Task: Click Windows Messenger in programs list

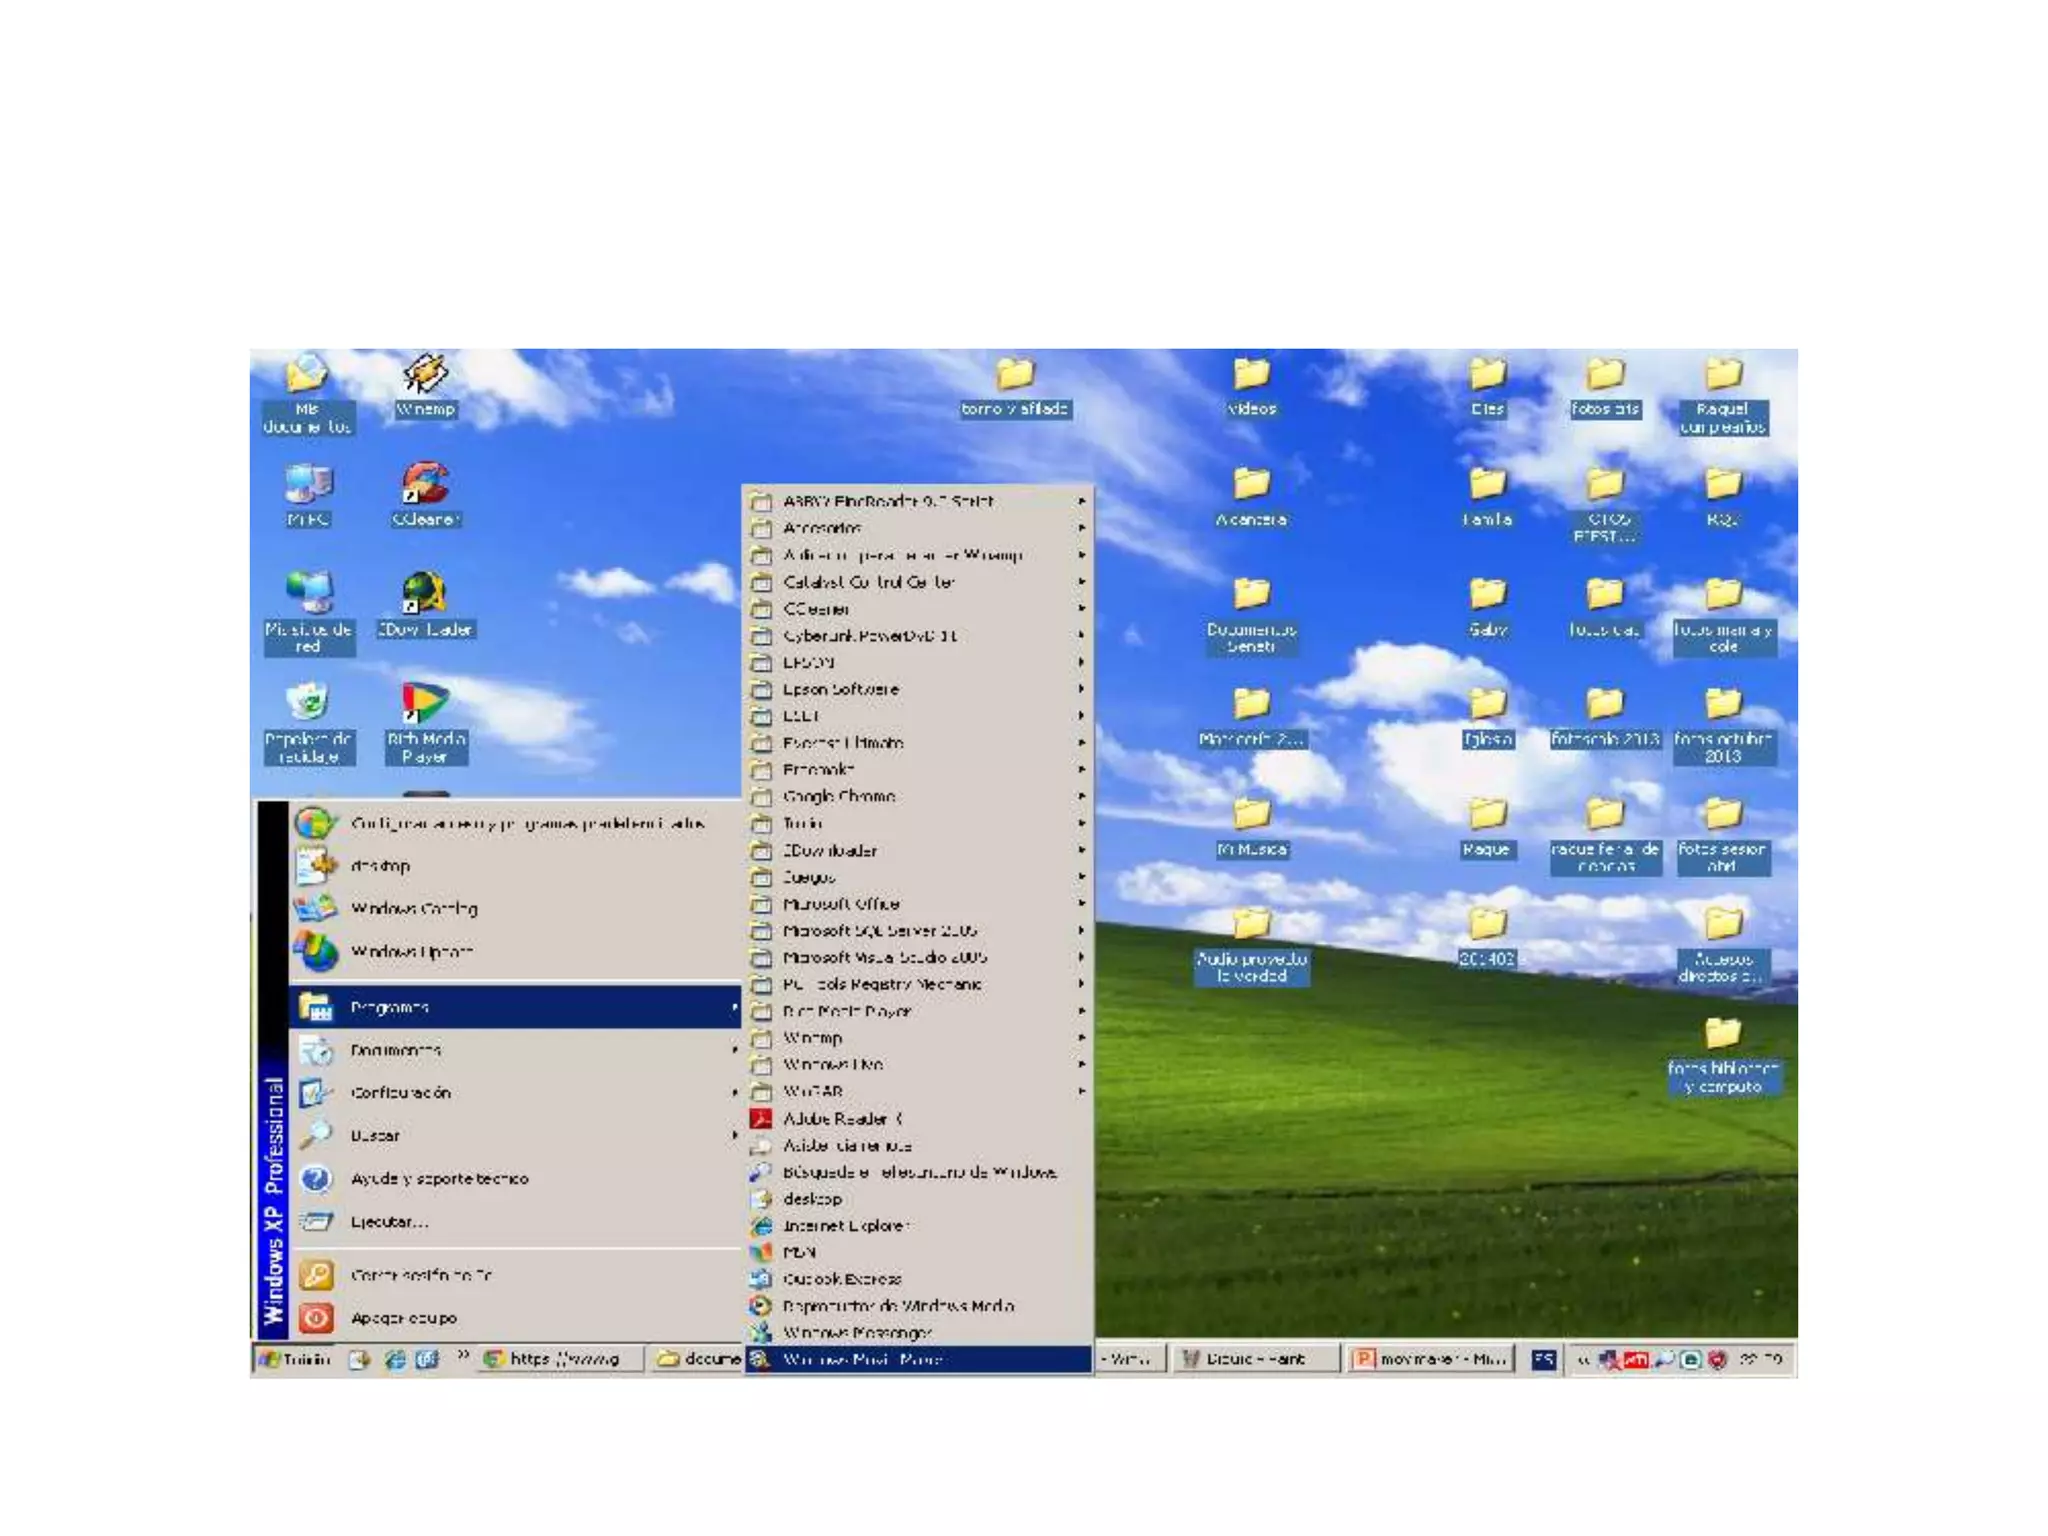Action: coord(857,1333)
